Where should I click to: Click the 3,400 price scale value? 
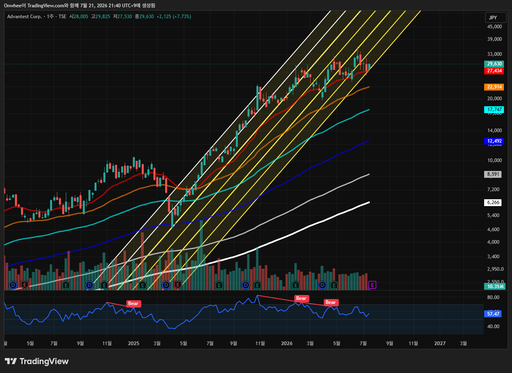494,257
